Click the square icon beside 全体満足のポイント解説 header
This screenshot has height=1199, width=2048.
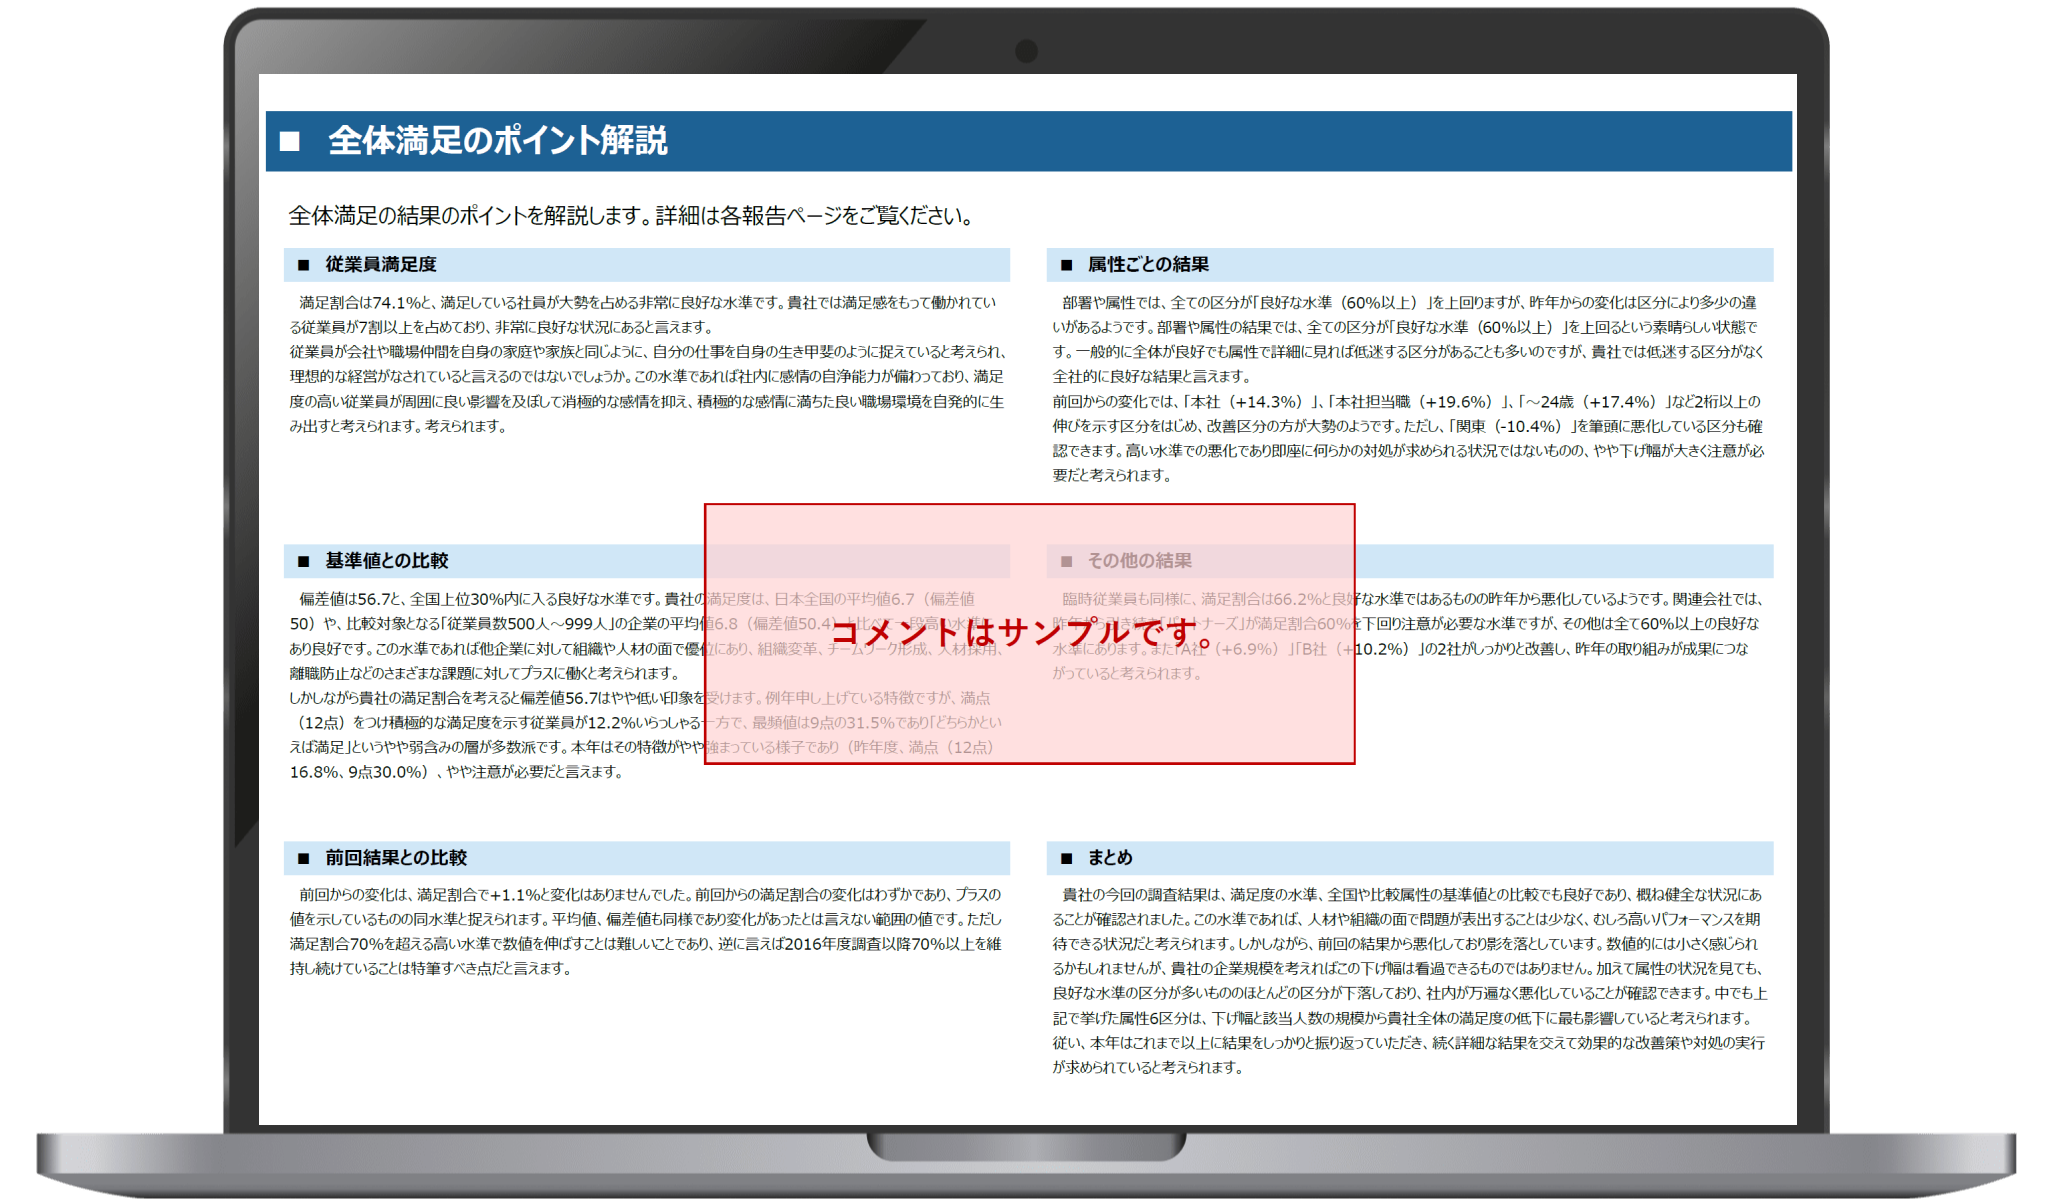pyautogui.click(x=290, y=141)
